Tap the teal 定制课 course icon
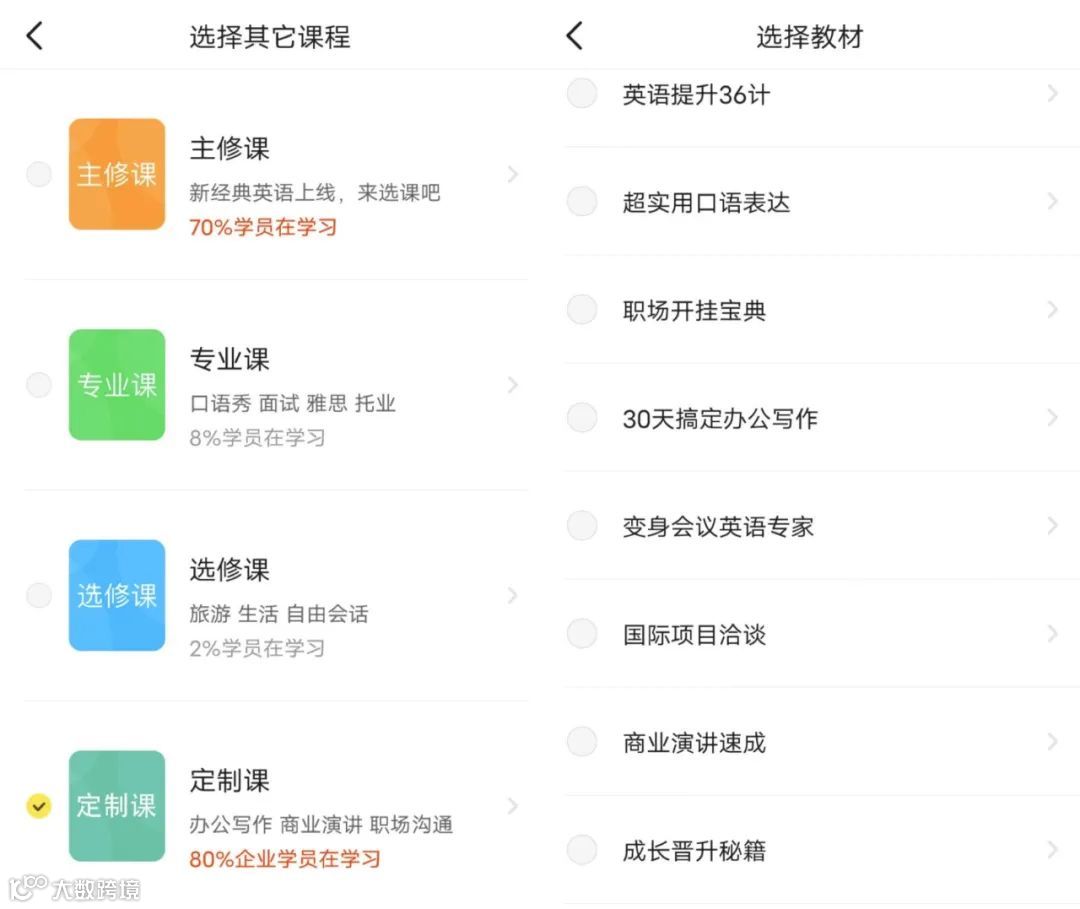 coord(116,806)
